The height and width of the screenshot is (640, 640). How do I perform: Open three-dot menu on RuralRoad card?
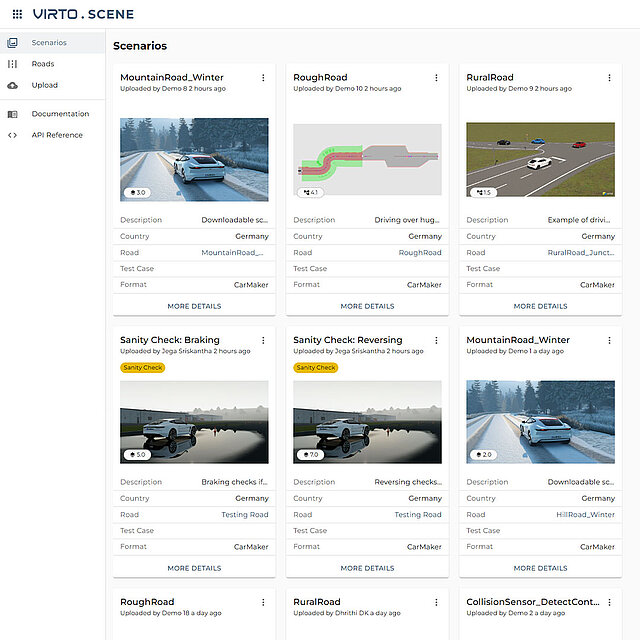pyautogui.click(x=609, y=78)
